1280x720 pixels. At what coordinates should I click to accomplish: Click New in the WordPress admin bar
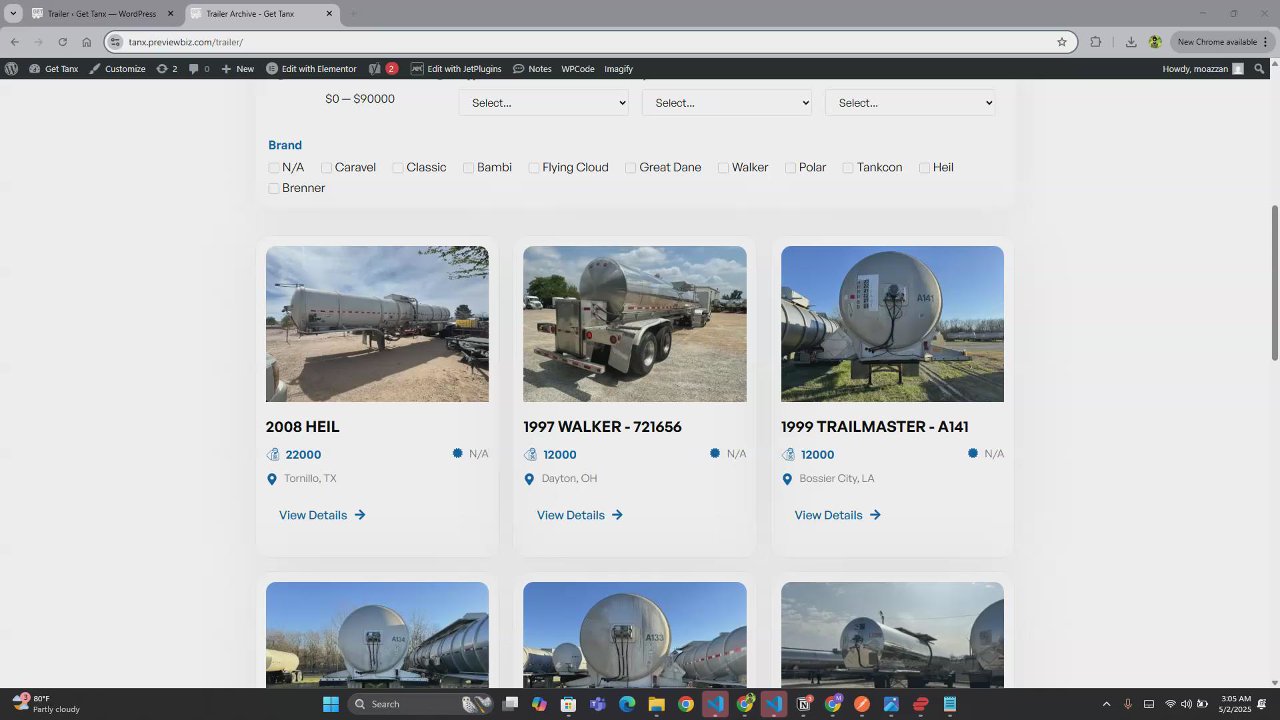[x=238, y=69]
